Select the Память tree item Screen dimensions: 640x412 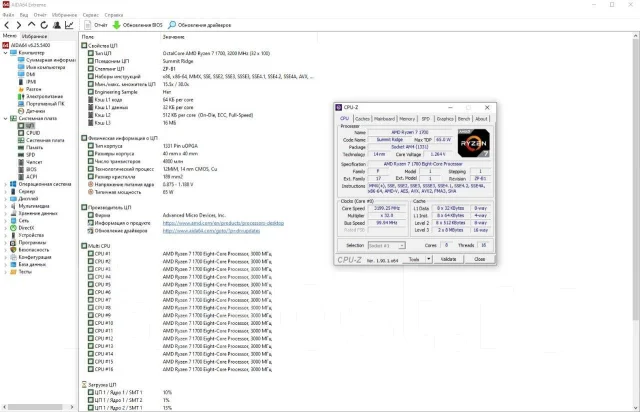tap(31, 147)
